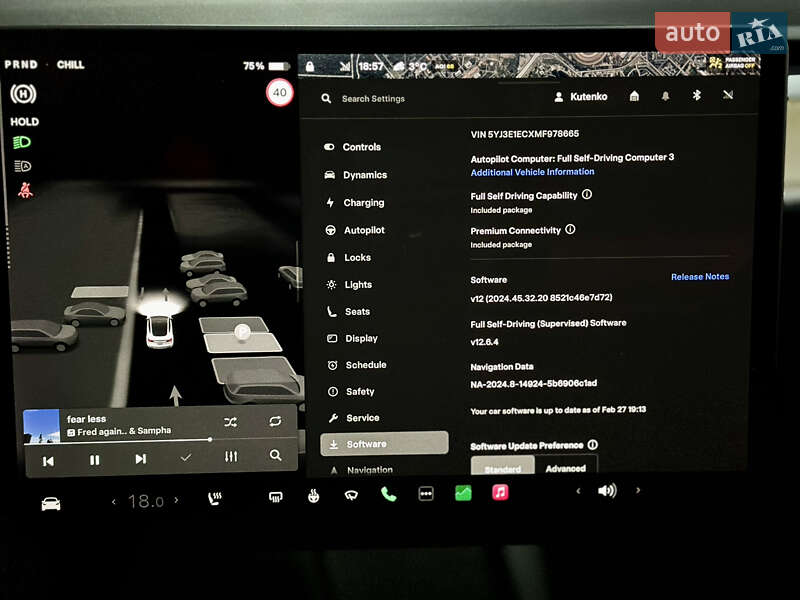800x600 pixels.
Task: Toggle rear defrost icon
Action: (276, 496)
